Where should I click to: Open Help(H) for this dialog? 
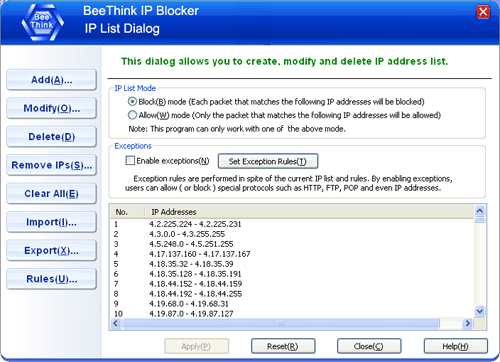(x=455, y=346)
